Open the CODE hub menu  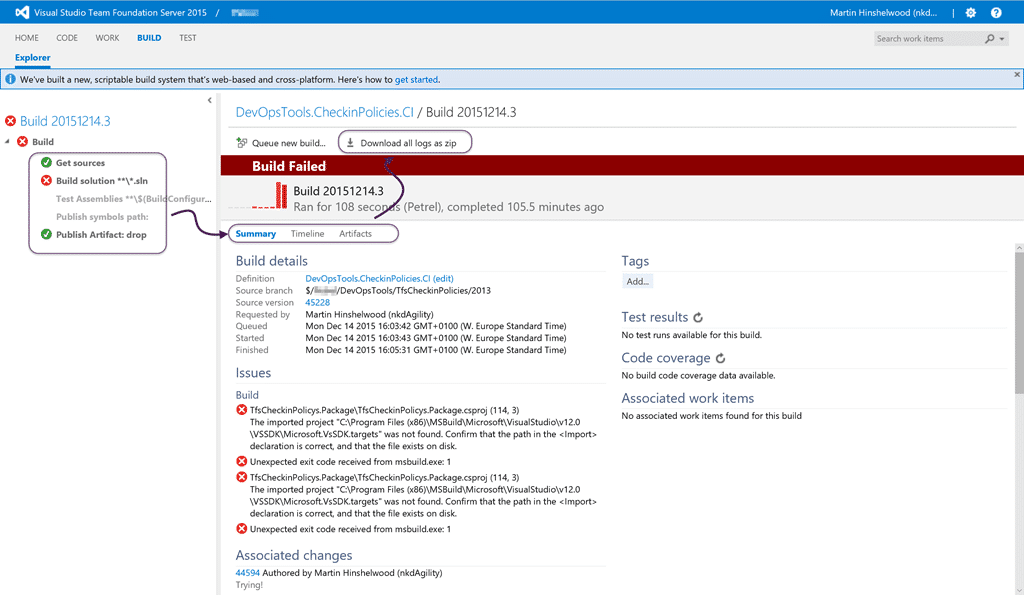coord(67,38)
